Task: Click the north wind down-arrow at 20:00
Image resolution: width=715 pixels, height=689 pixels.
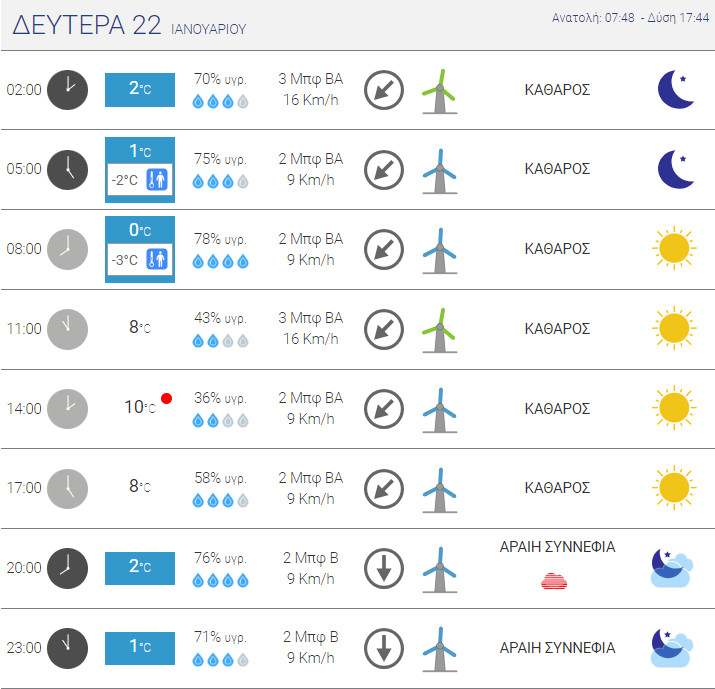Action: 383,568
